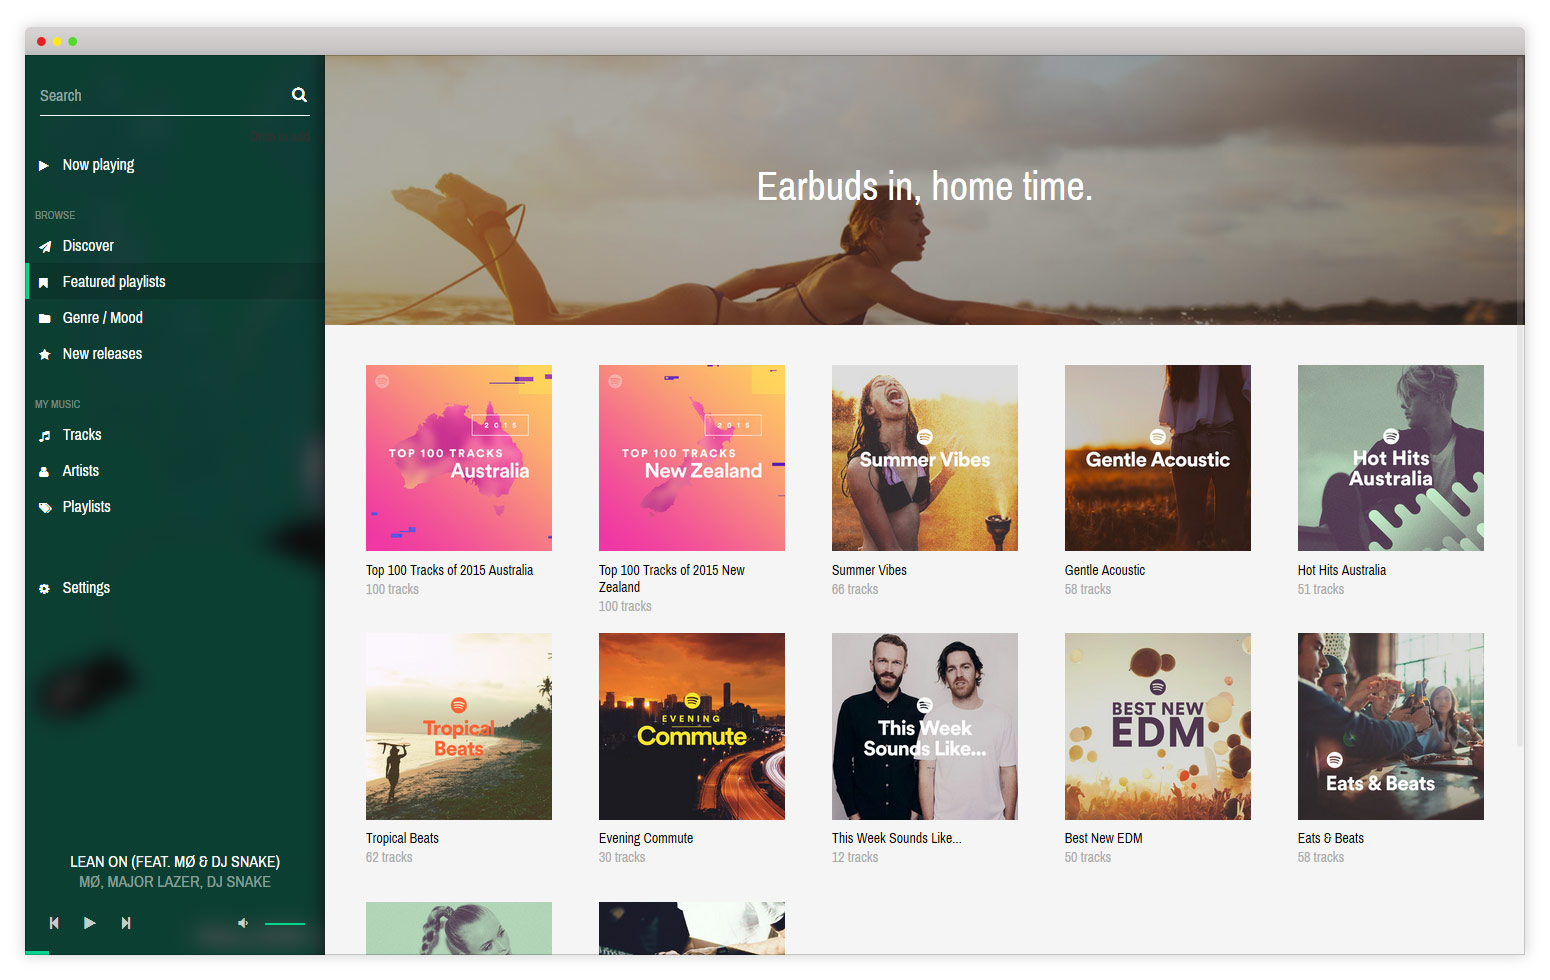Viewport: 1550px width, 980px height.
Task: Open Summer Vibes playlist cover
Action: 925,458
